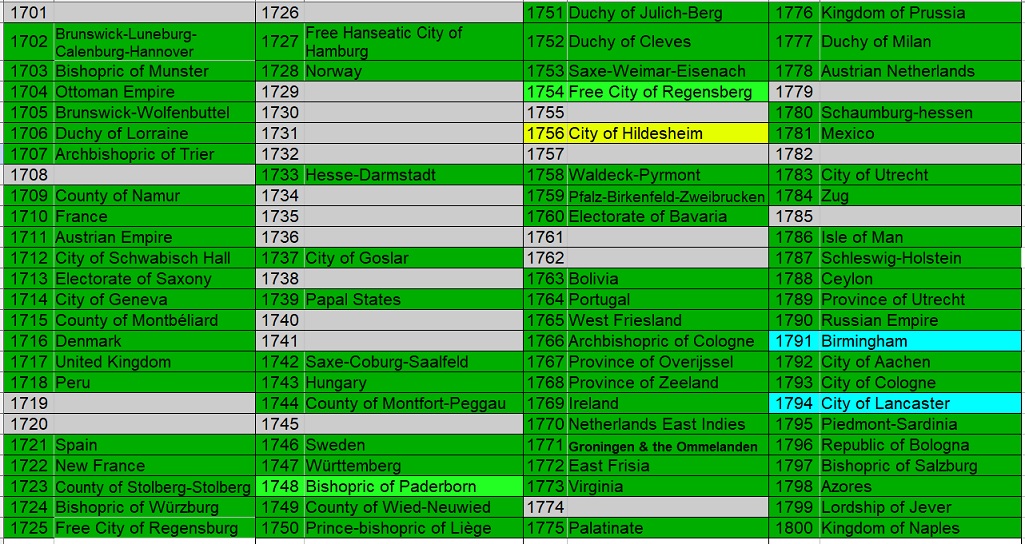Click the "Duchy of Cleves" cell
Screen dimensions: 1025x544
[x=667, y=42]
